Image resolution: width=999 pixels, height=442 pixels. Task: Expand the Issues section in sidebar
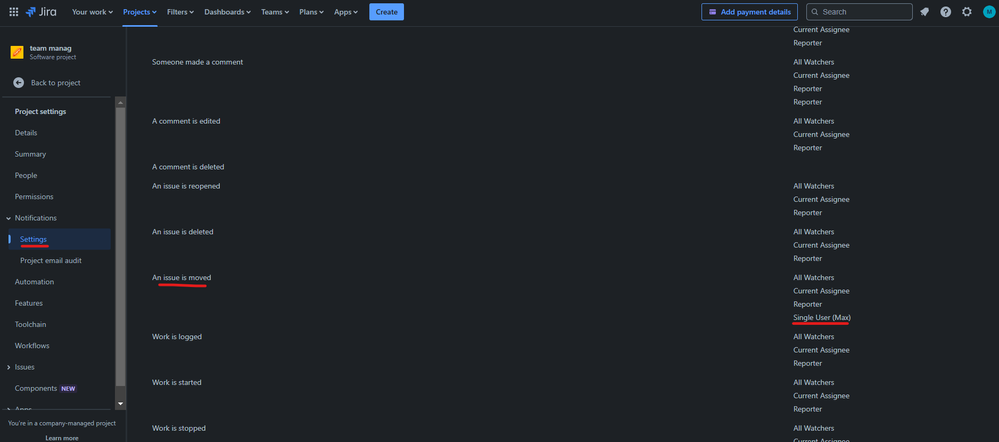click(8, 367)
